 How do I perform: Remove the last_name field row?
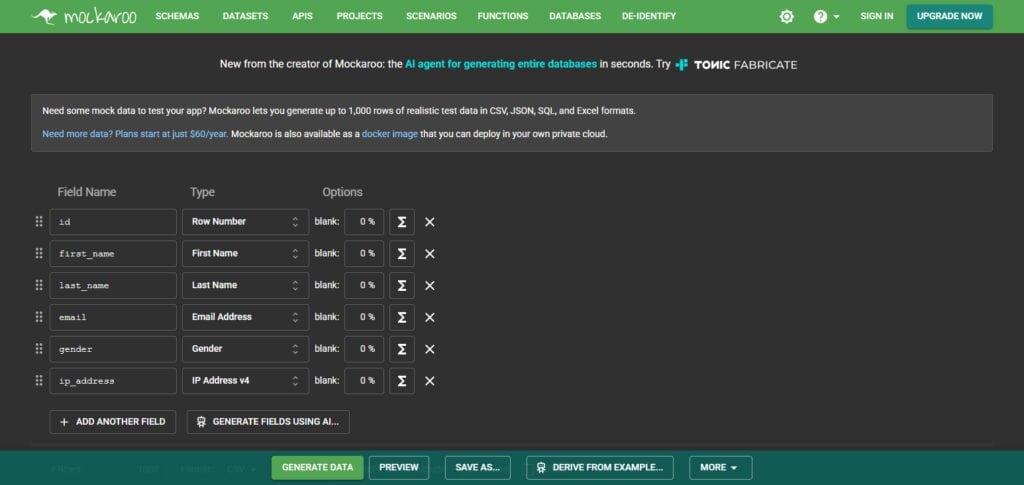430,285
